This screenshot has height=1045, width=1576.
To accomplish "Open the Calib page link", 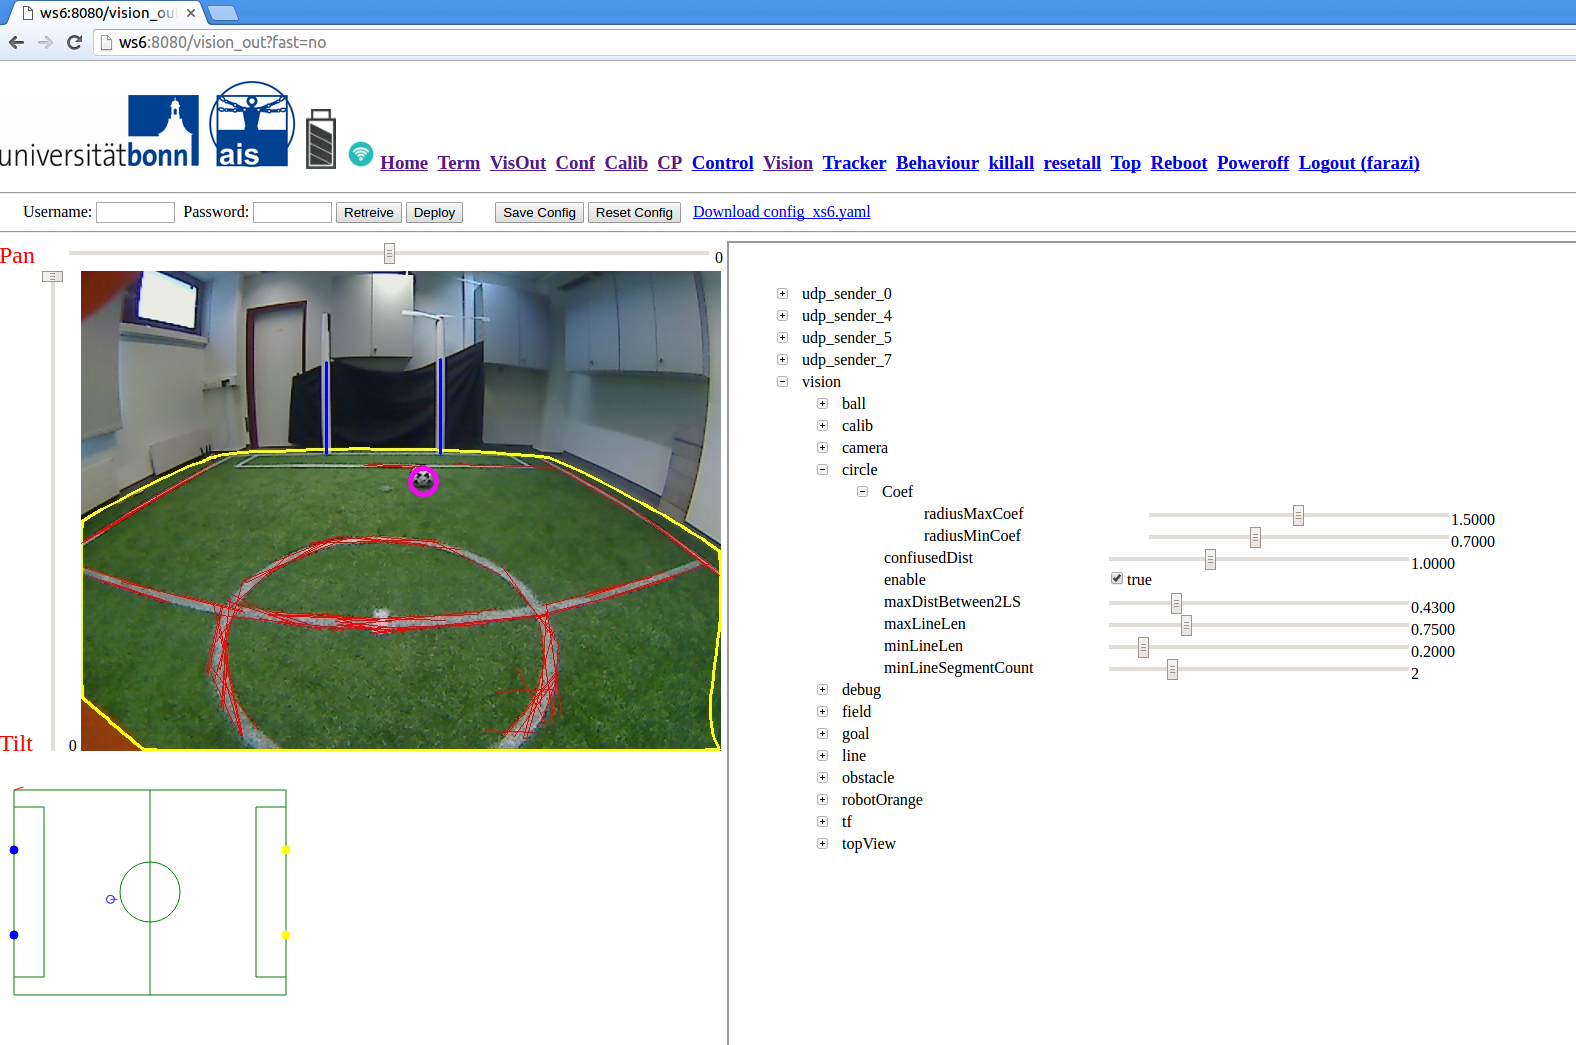I will (x=626, y=163).
